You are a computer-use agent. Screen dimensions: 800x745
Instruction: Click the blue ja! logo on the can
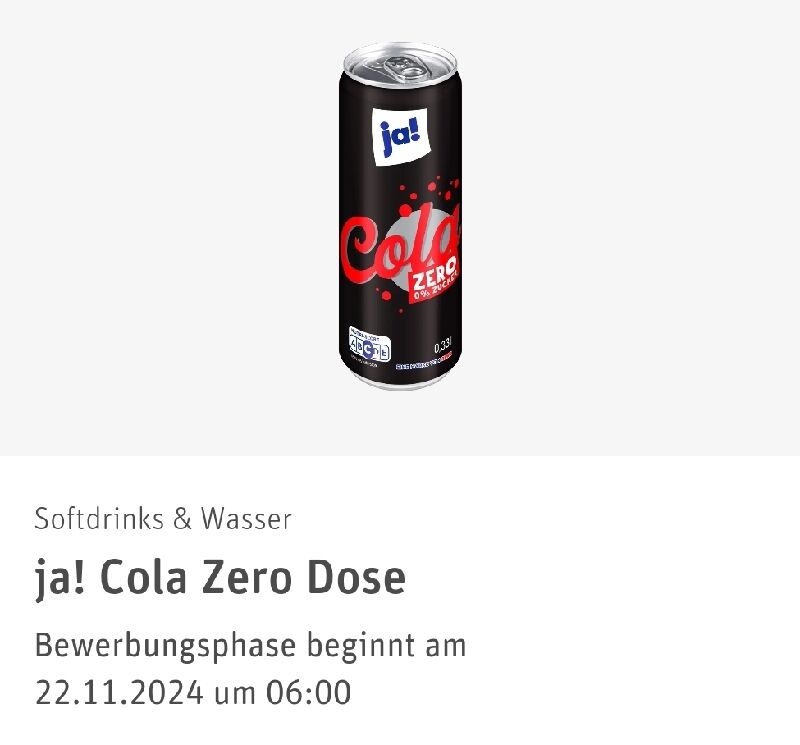click(402, 136)
